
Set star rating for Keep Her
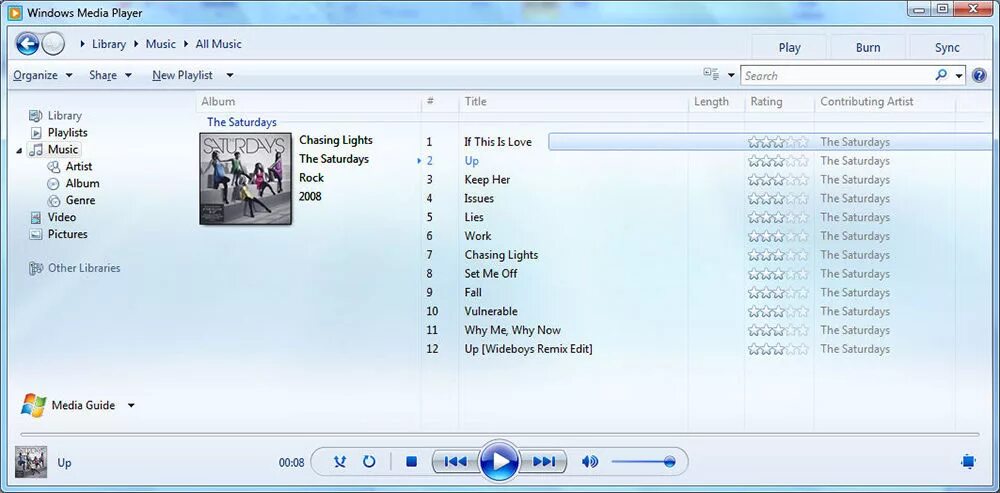click(x=778, y=180)
